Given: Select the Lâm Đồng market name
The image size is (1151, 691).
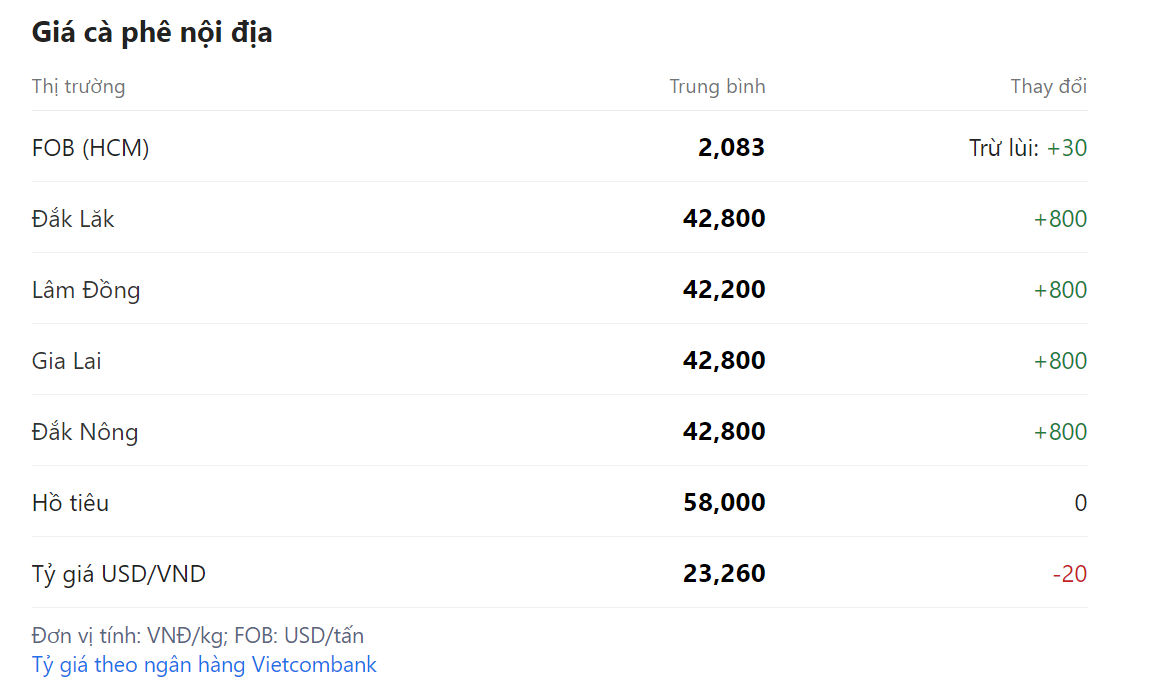Looking at the screenshot, I should pos(86,290).
